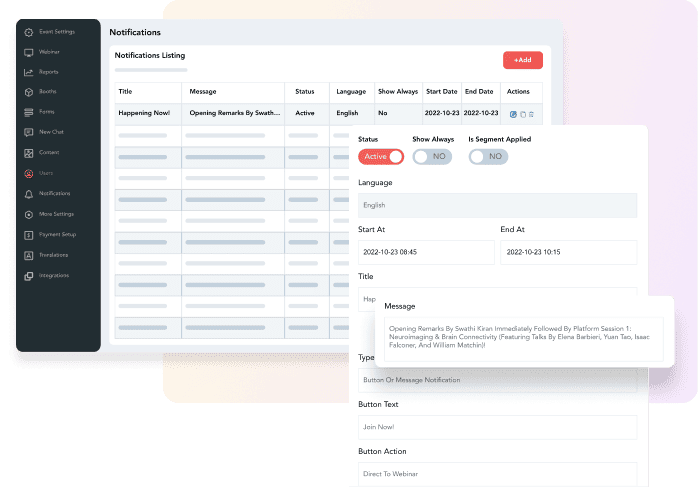
Task: Click the edit icon in Actions column
Action: (x=513, y=114)
